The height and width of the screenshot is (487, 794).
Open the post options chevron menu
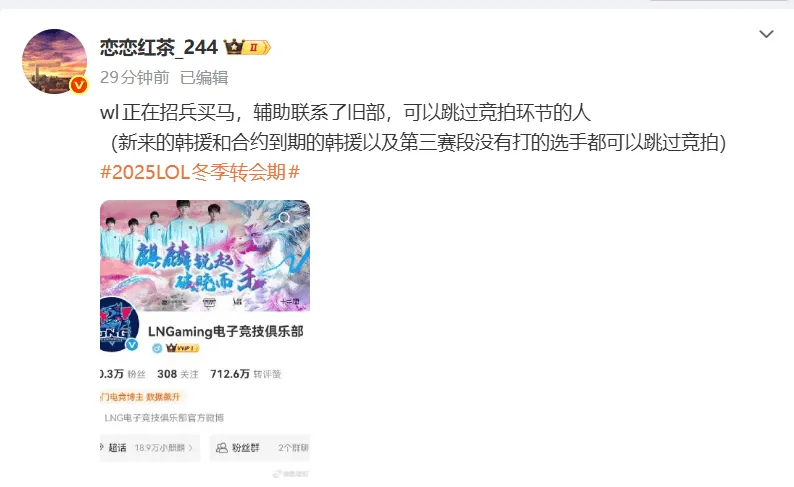(x=766, y=34)
